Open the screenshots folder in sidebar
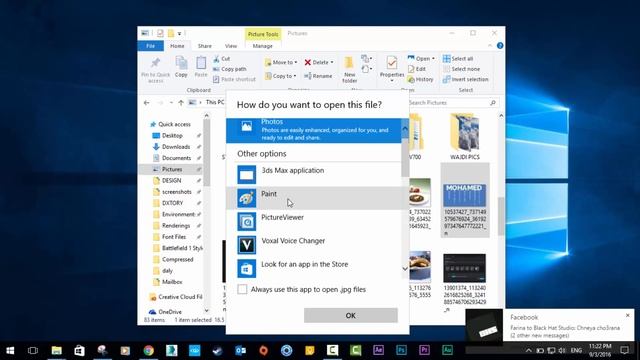The width and height of the screenshot is (640, 360). (x=176, y=192)
